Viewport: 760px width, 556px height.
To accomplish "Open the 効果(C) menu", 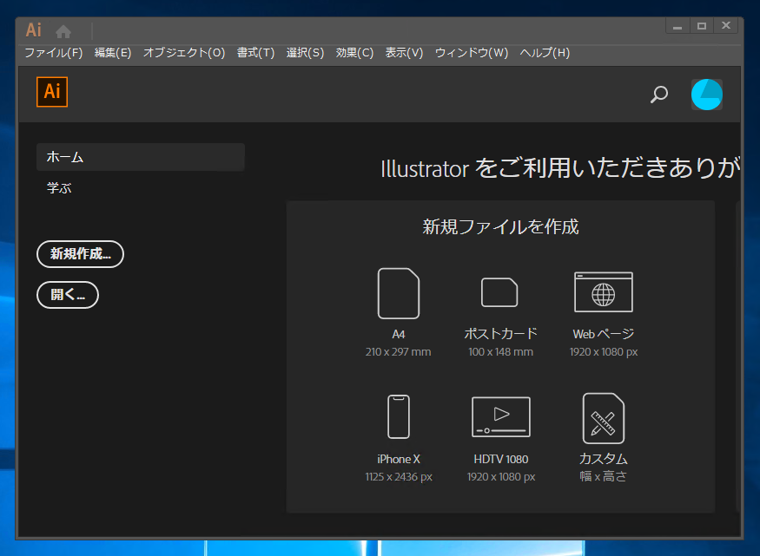I will 355,52.
